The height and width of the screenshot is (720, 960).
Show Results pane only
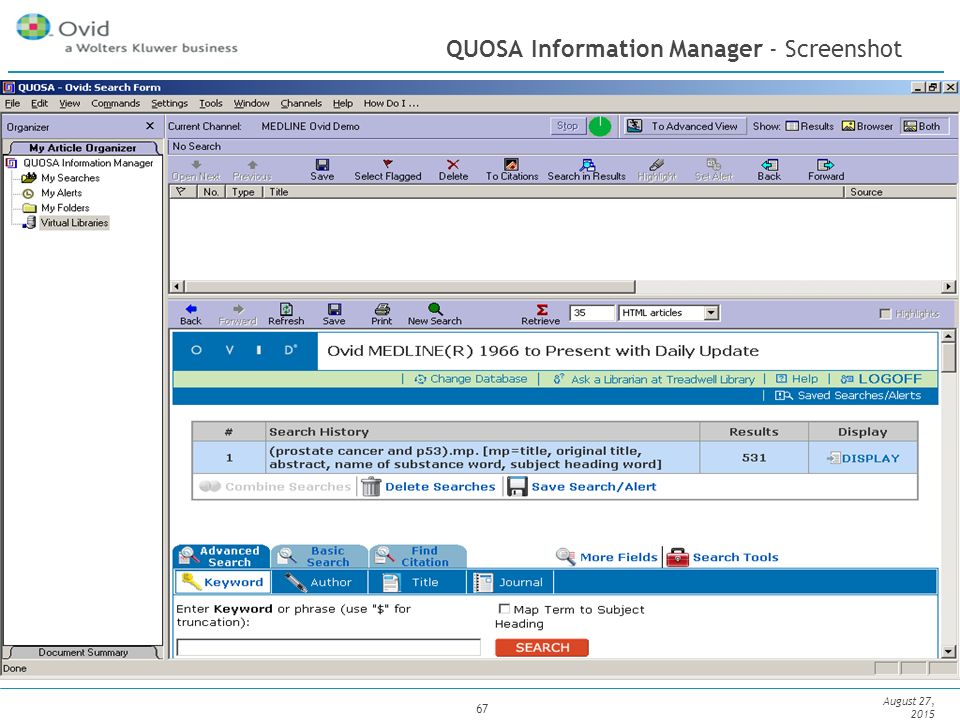pyautogui.click(x=810, y=126)
